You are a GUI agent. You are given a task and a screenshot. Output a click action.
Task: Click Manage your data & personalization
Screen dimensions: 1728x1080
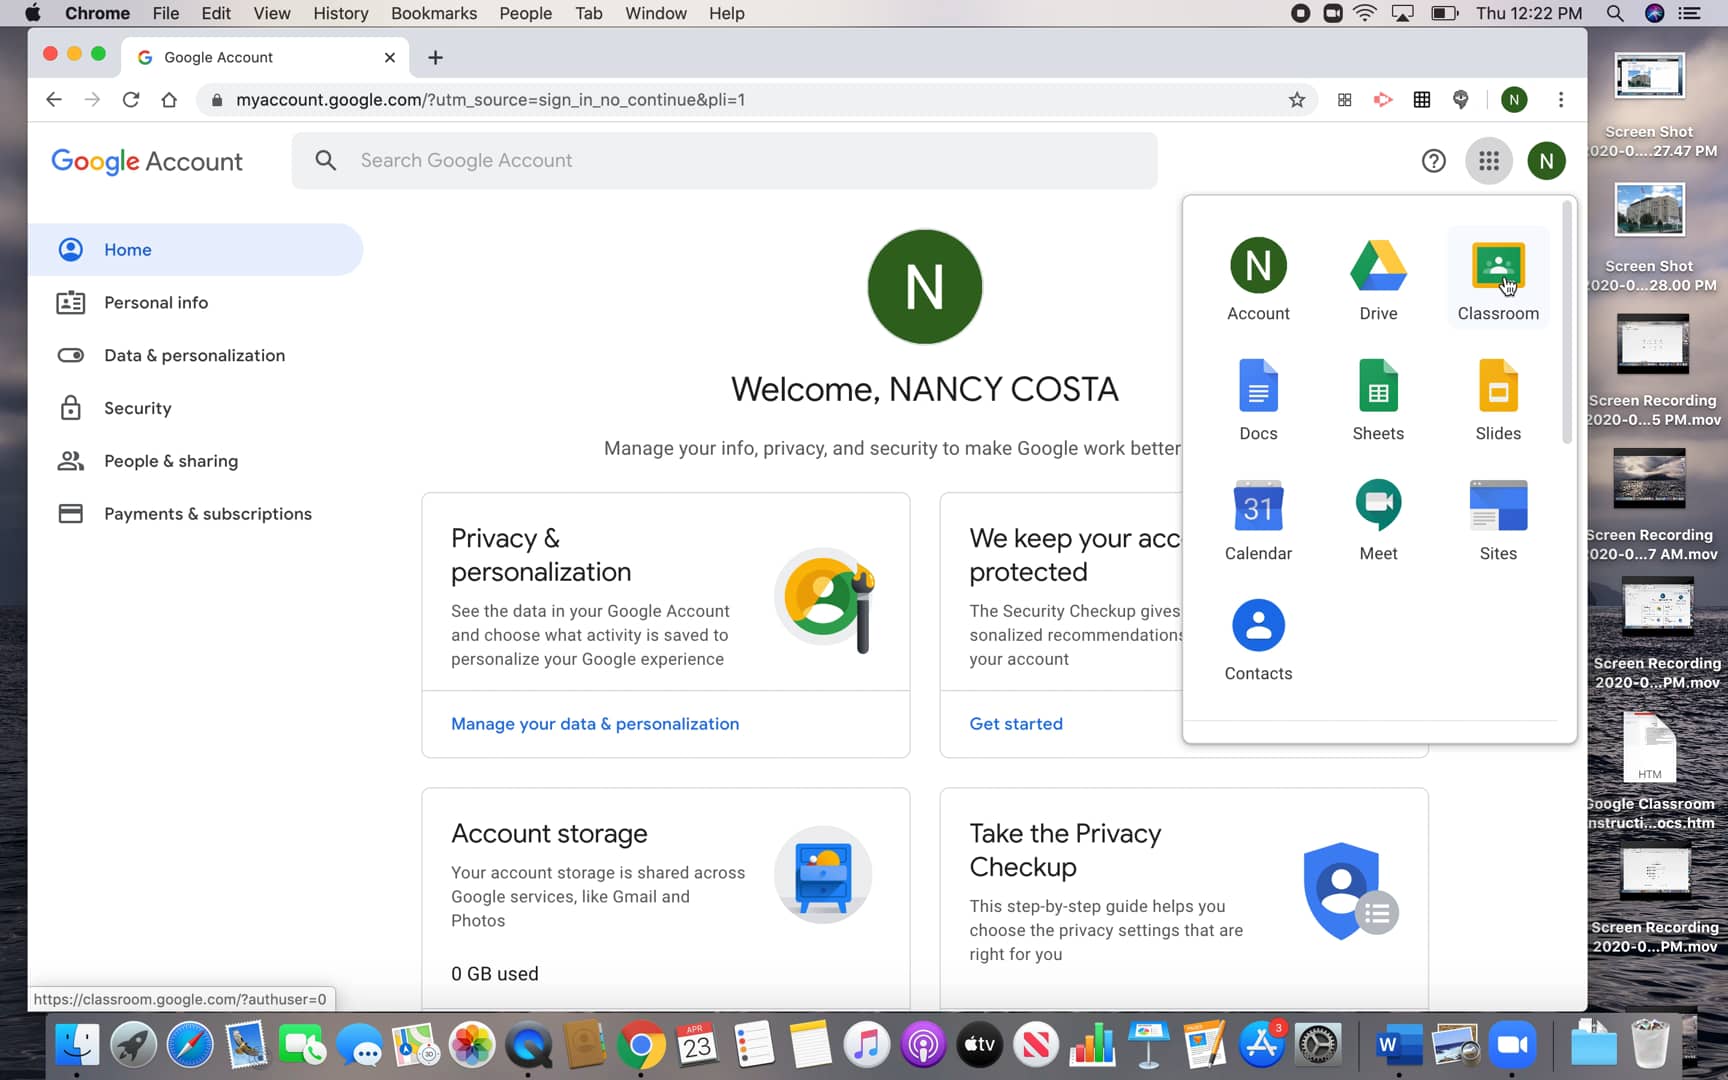595,723
